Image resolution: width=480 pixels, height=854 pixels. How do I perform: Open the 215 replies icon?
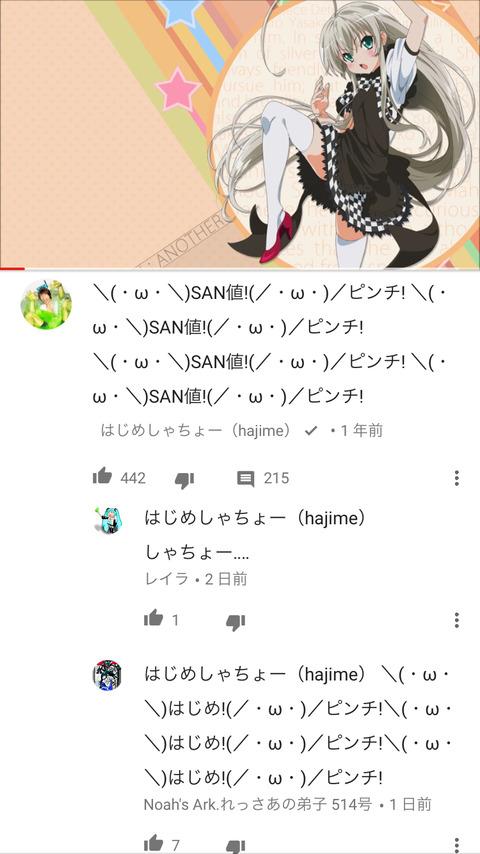pos(246,479)
